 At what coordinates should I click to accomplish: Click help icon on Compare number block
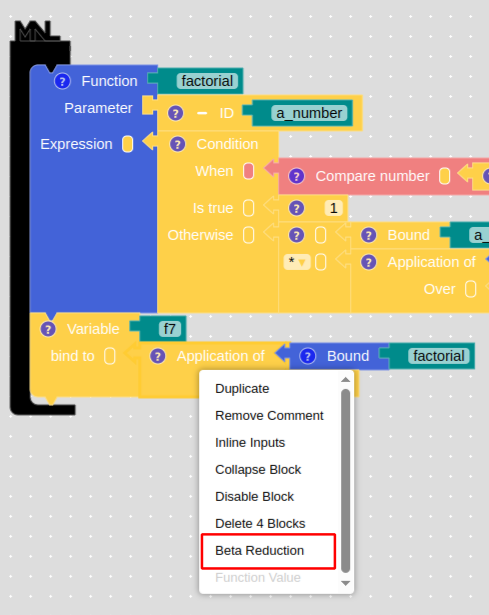[x=296, y=176]
